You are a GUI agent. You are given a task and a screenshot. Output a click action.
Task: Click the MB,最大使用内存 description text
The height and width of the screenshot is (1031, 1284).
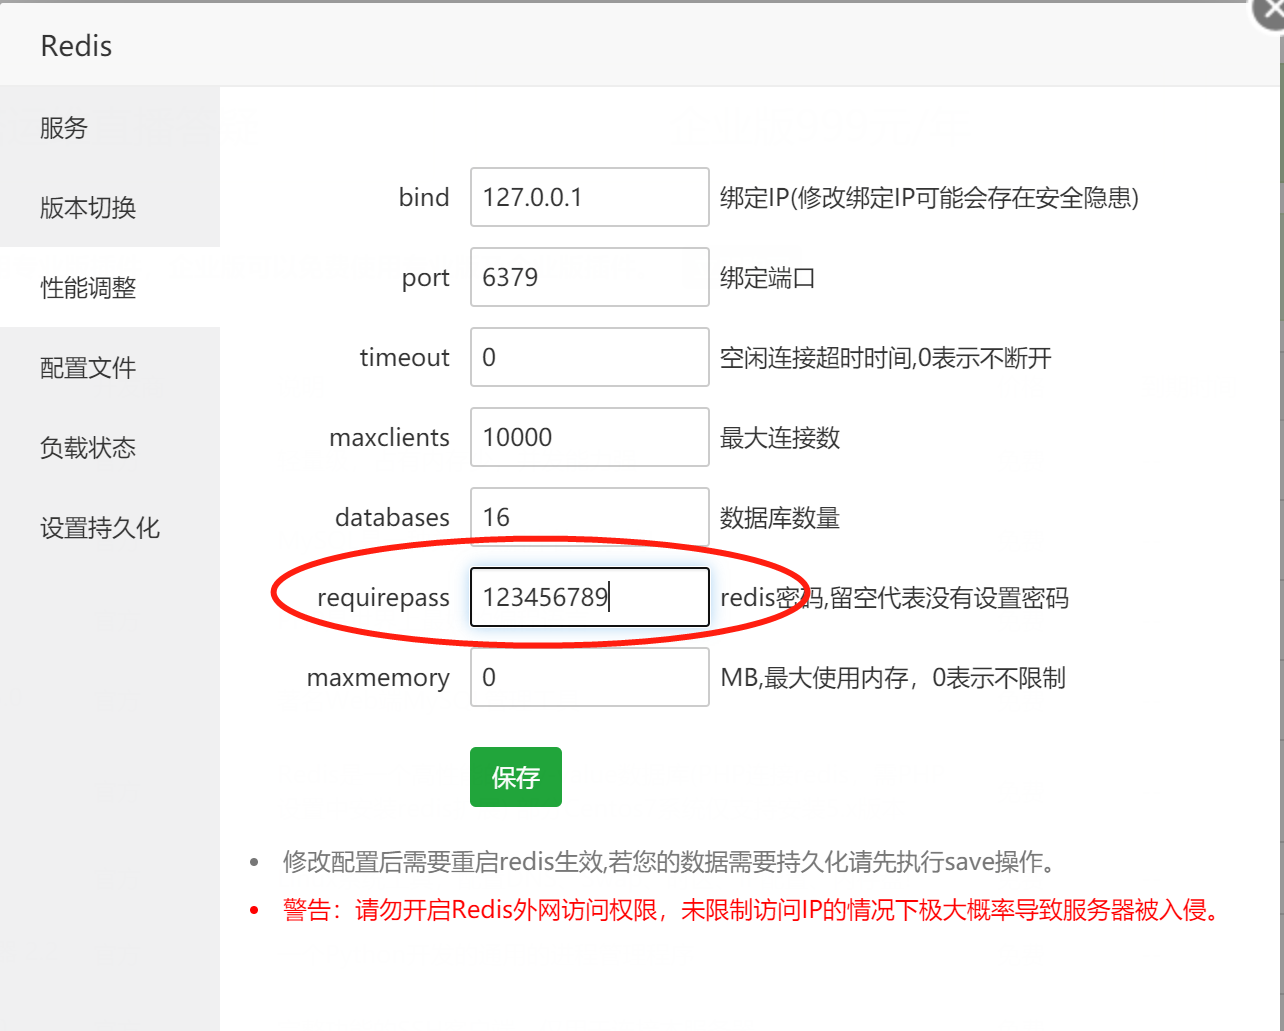point(893,678)
